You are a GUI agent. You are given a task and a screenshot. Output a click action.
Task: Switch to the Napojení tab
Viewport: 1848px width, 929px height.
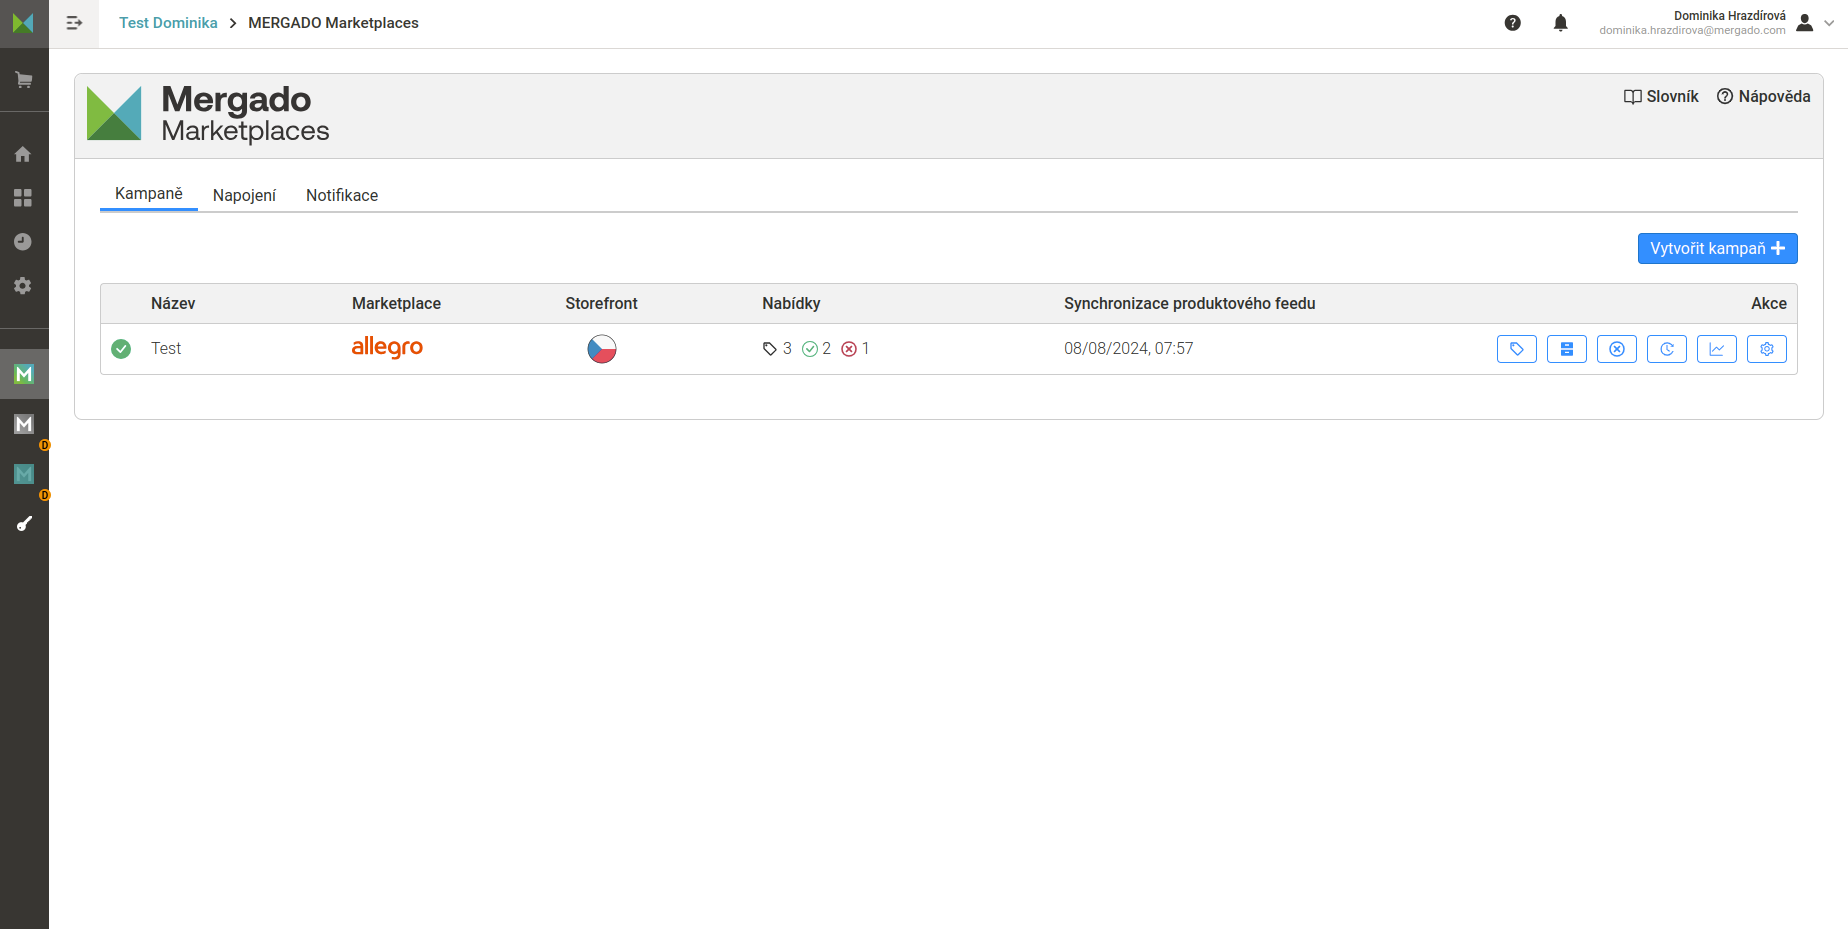(x=244, y=195)
